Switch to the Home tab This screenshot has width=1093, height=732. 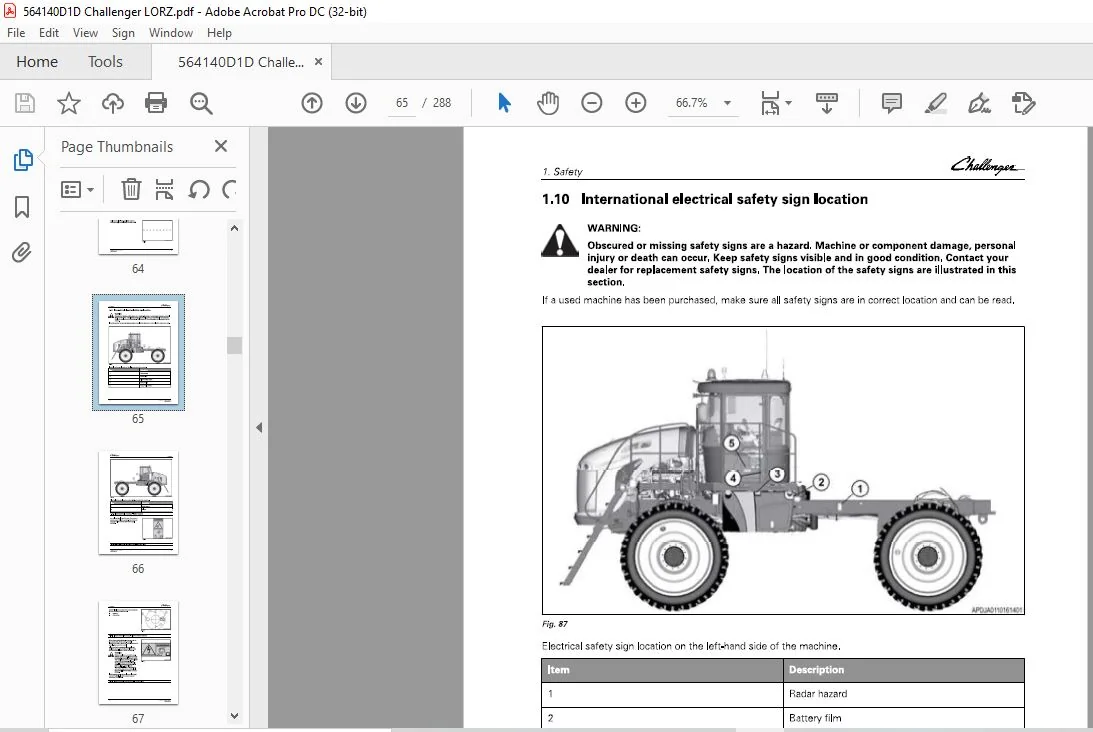click(37, 62)
